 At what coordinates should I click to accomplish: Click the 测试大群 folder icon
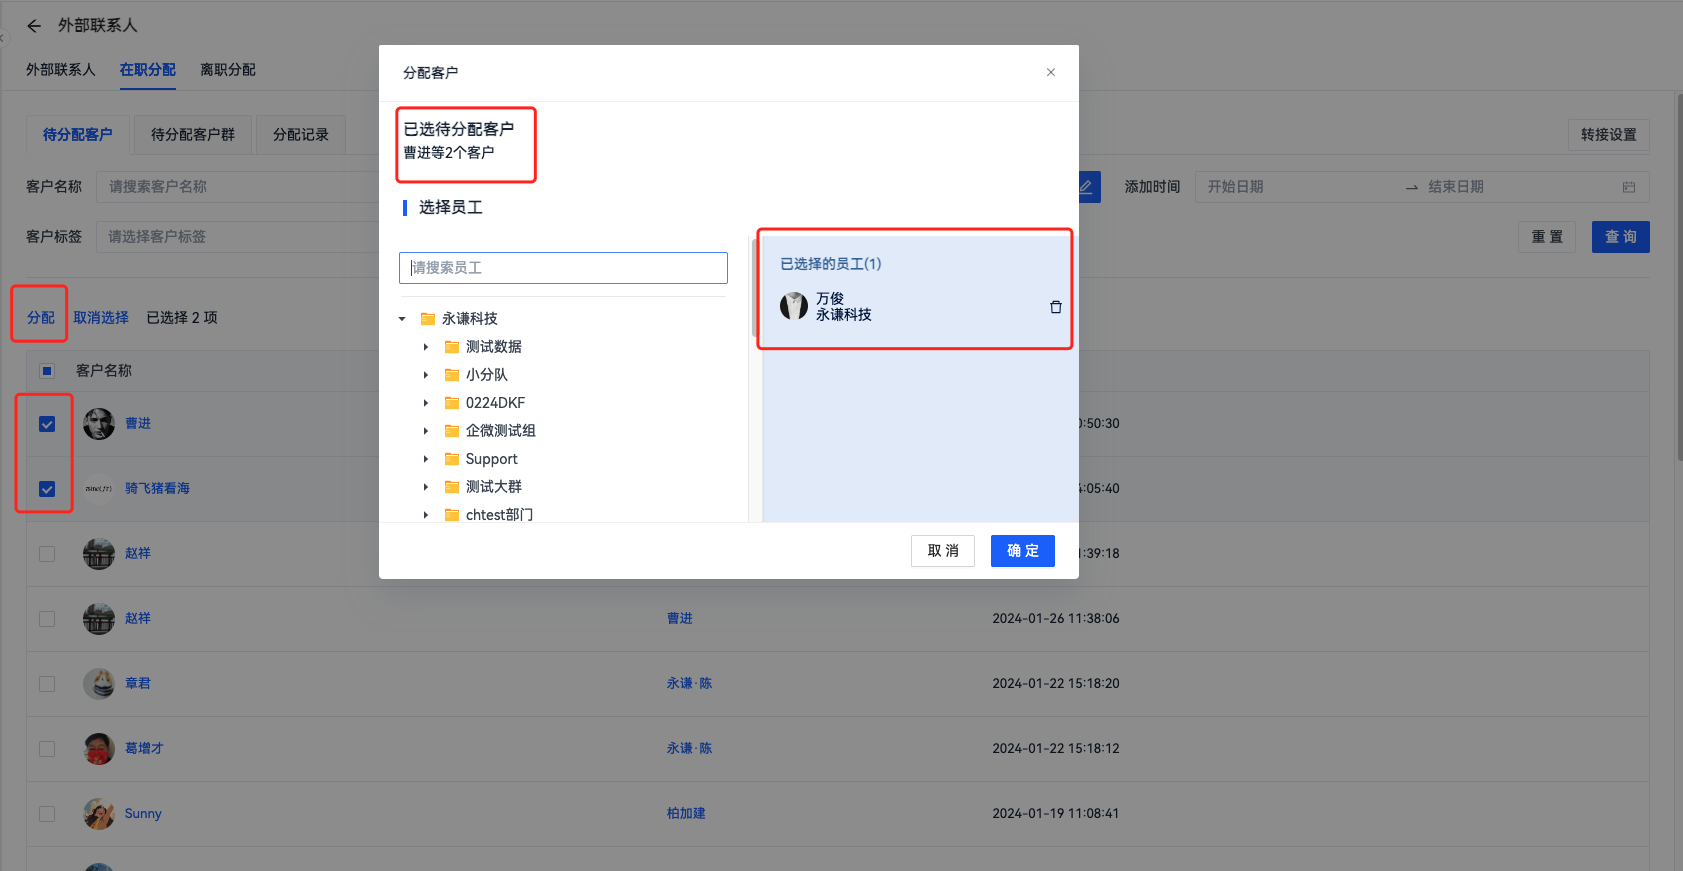click(452, 487)
